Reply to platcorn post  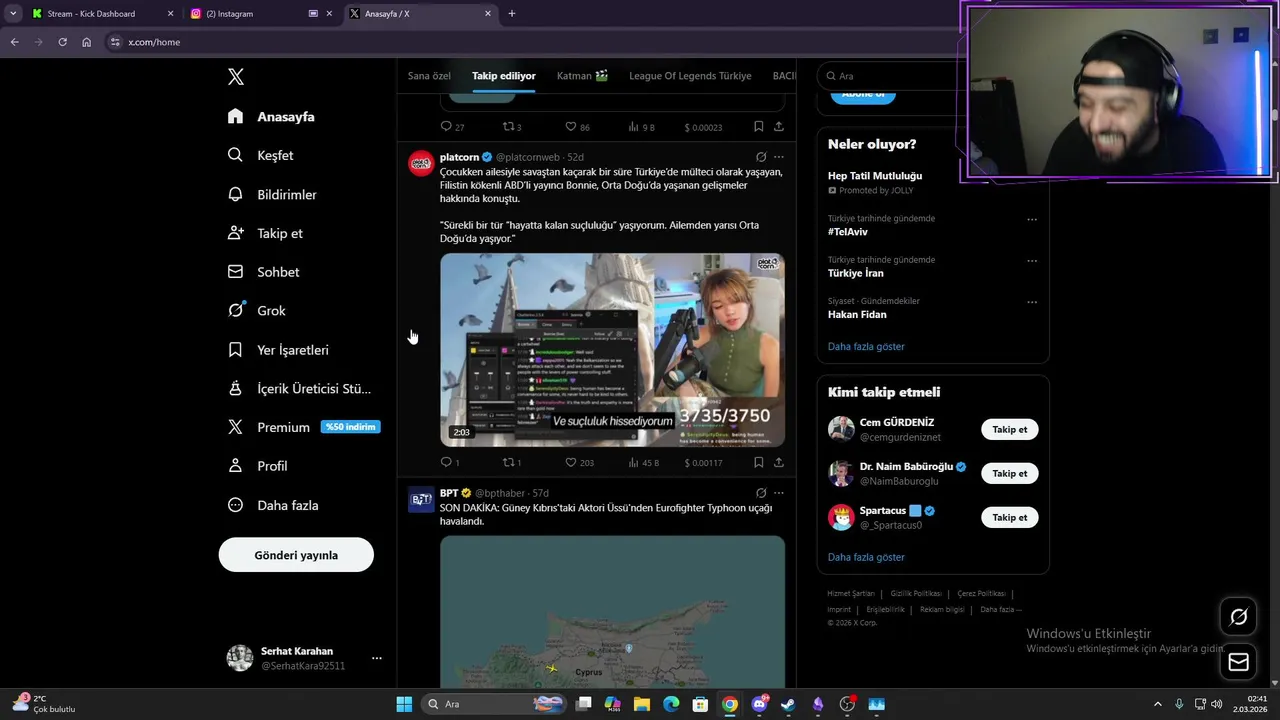pyautogui.click(x=450, y=463)
